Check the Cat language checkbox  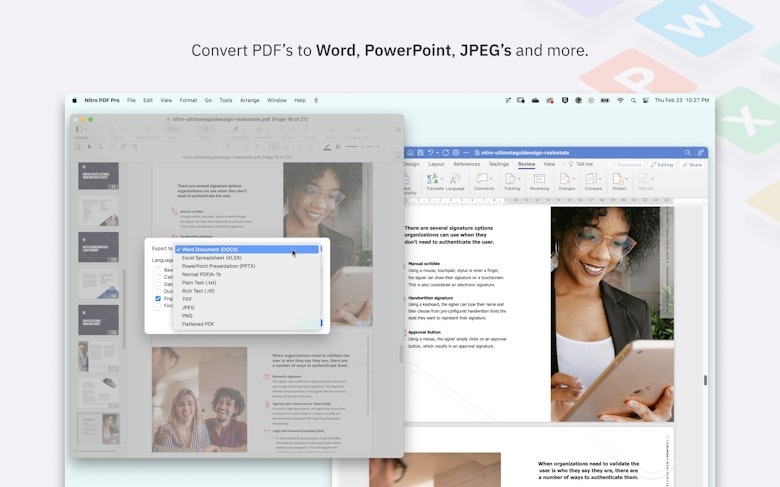pyautogui.click(x=158, y=277)
